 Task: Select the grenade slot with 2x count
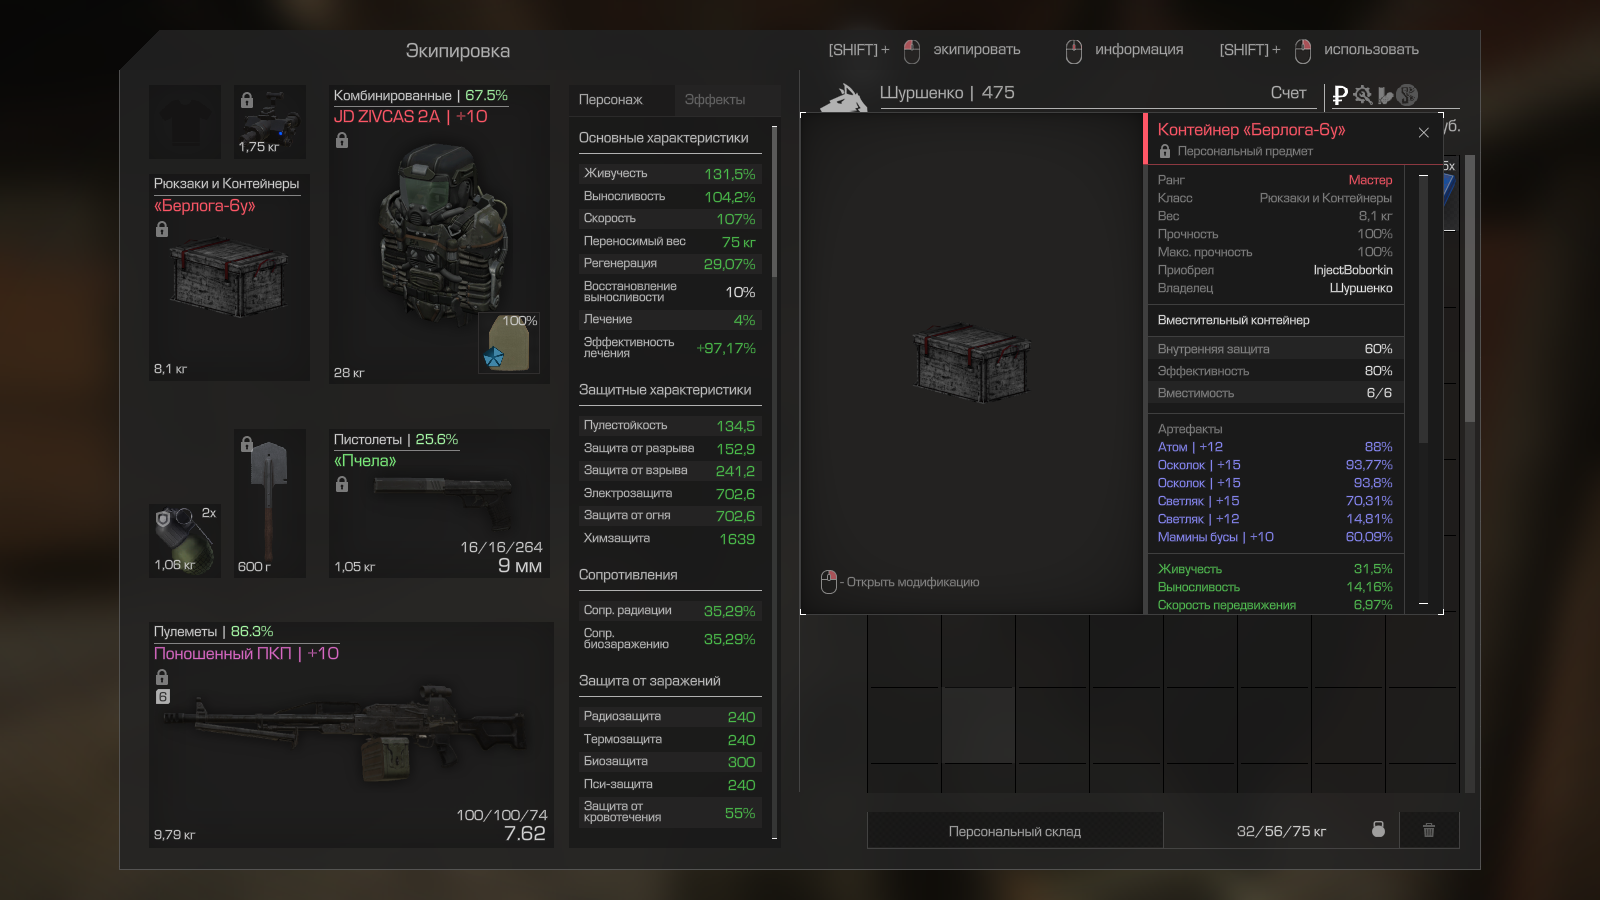[x=185, y=540]
